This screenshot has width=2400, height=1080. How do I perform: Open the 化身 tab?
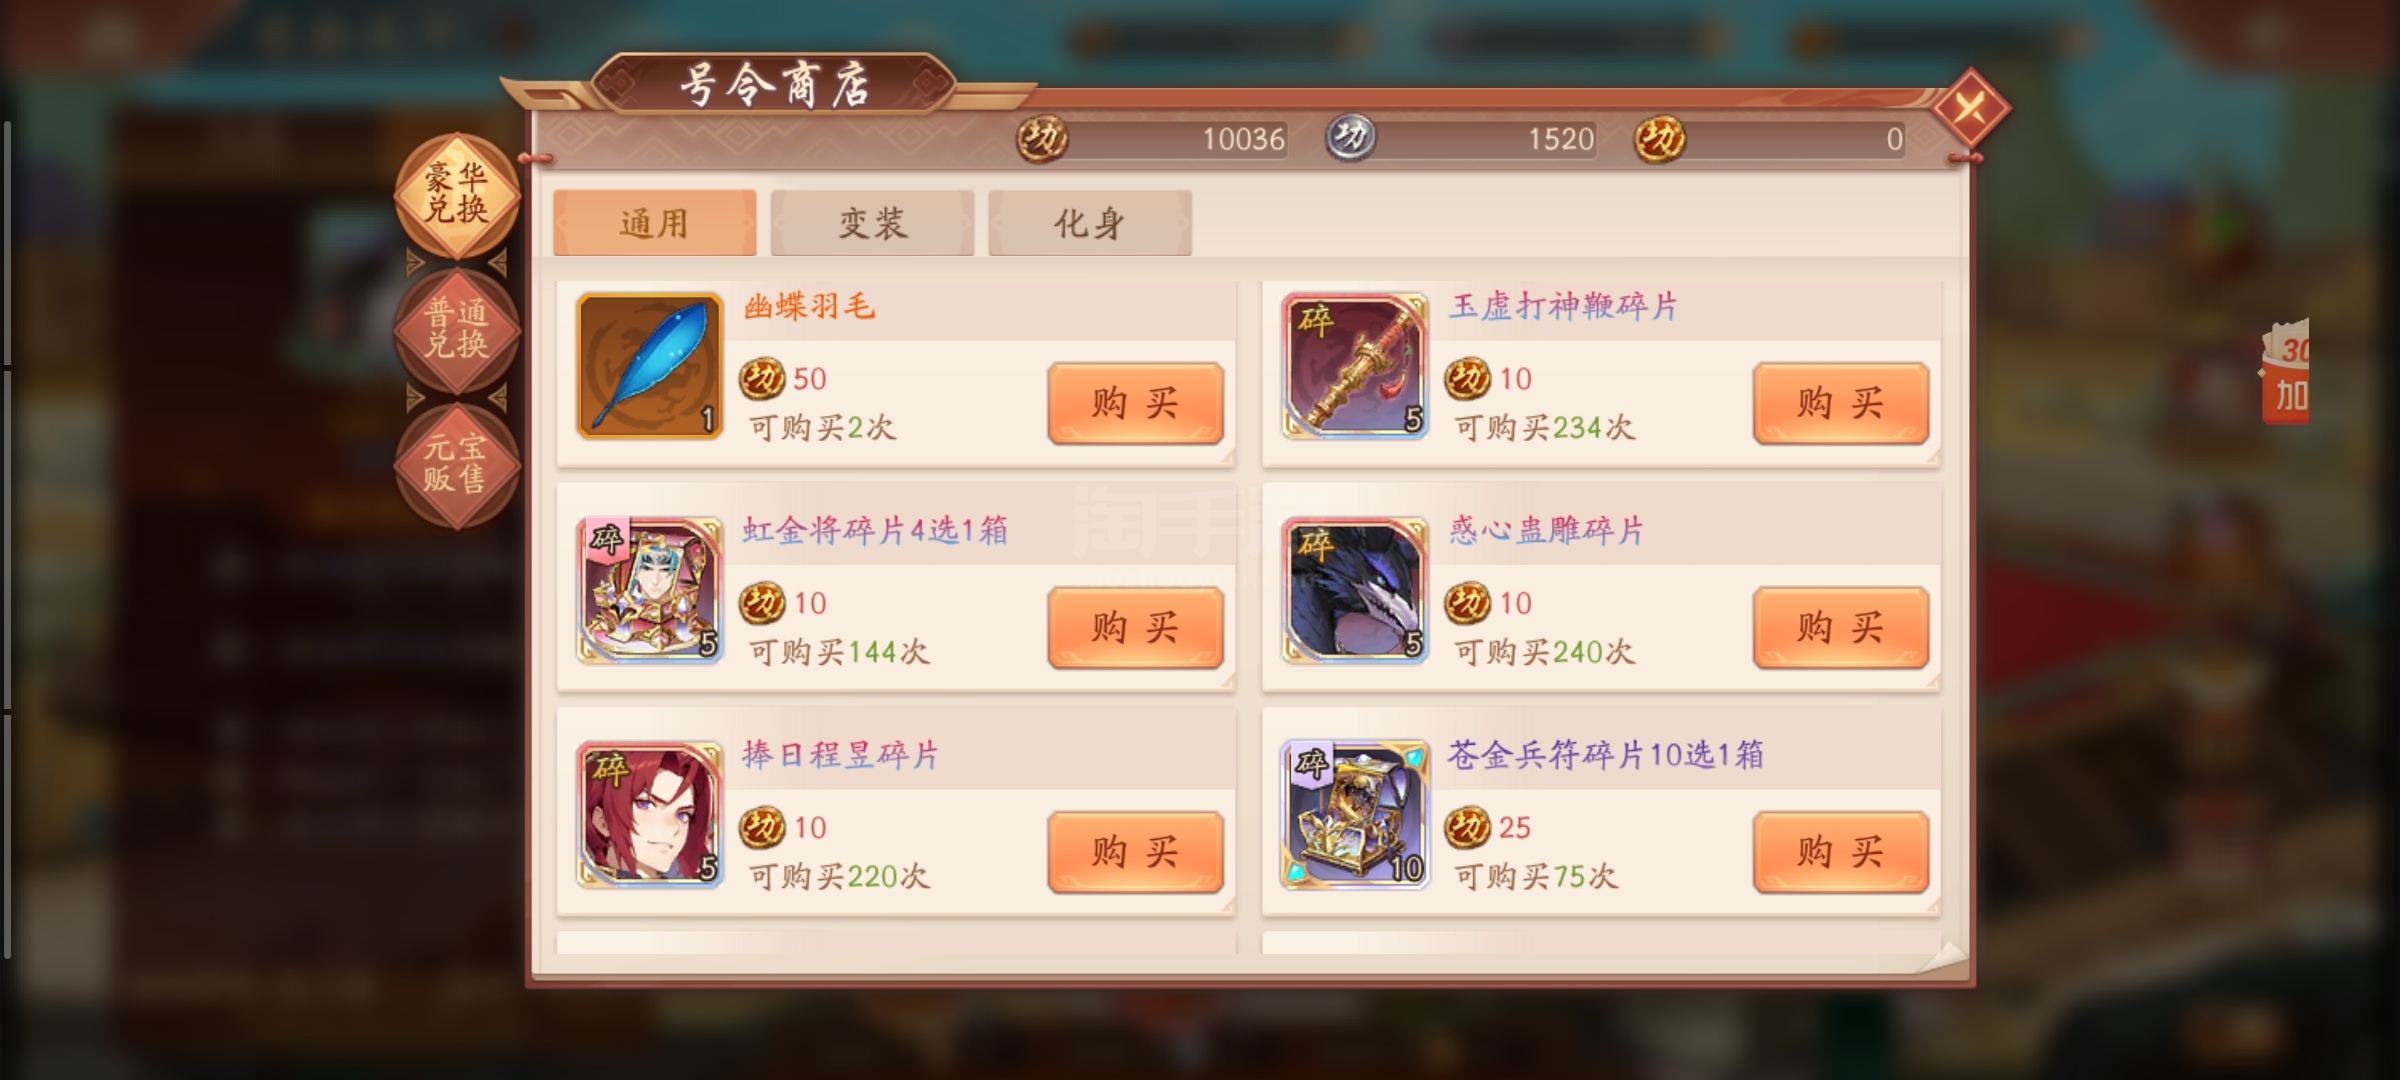coord(1090,223)
